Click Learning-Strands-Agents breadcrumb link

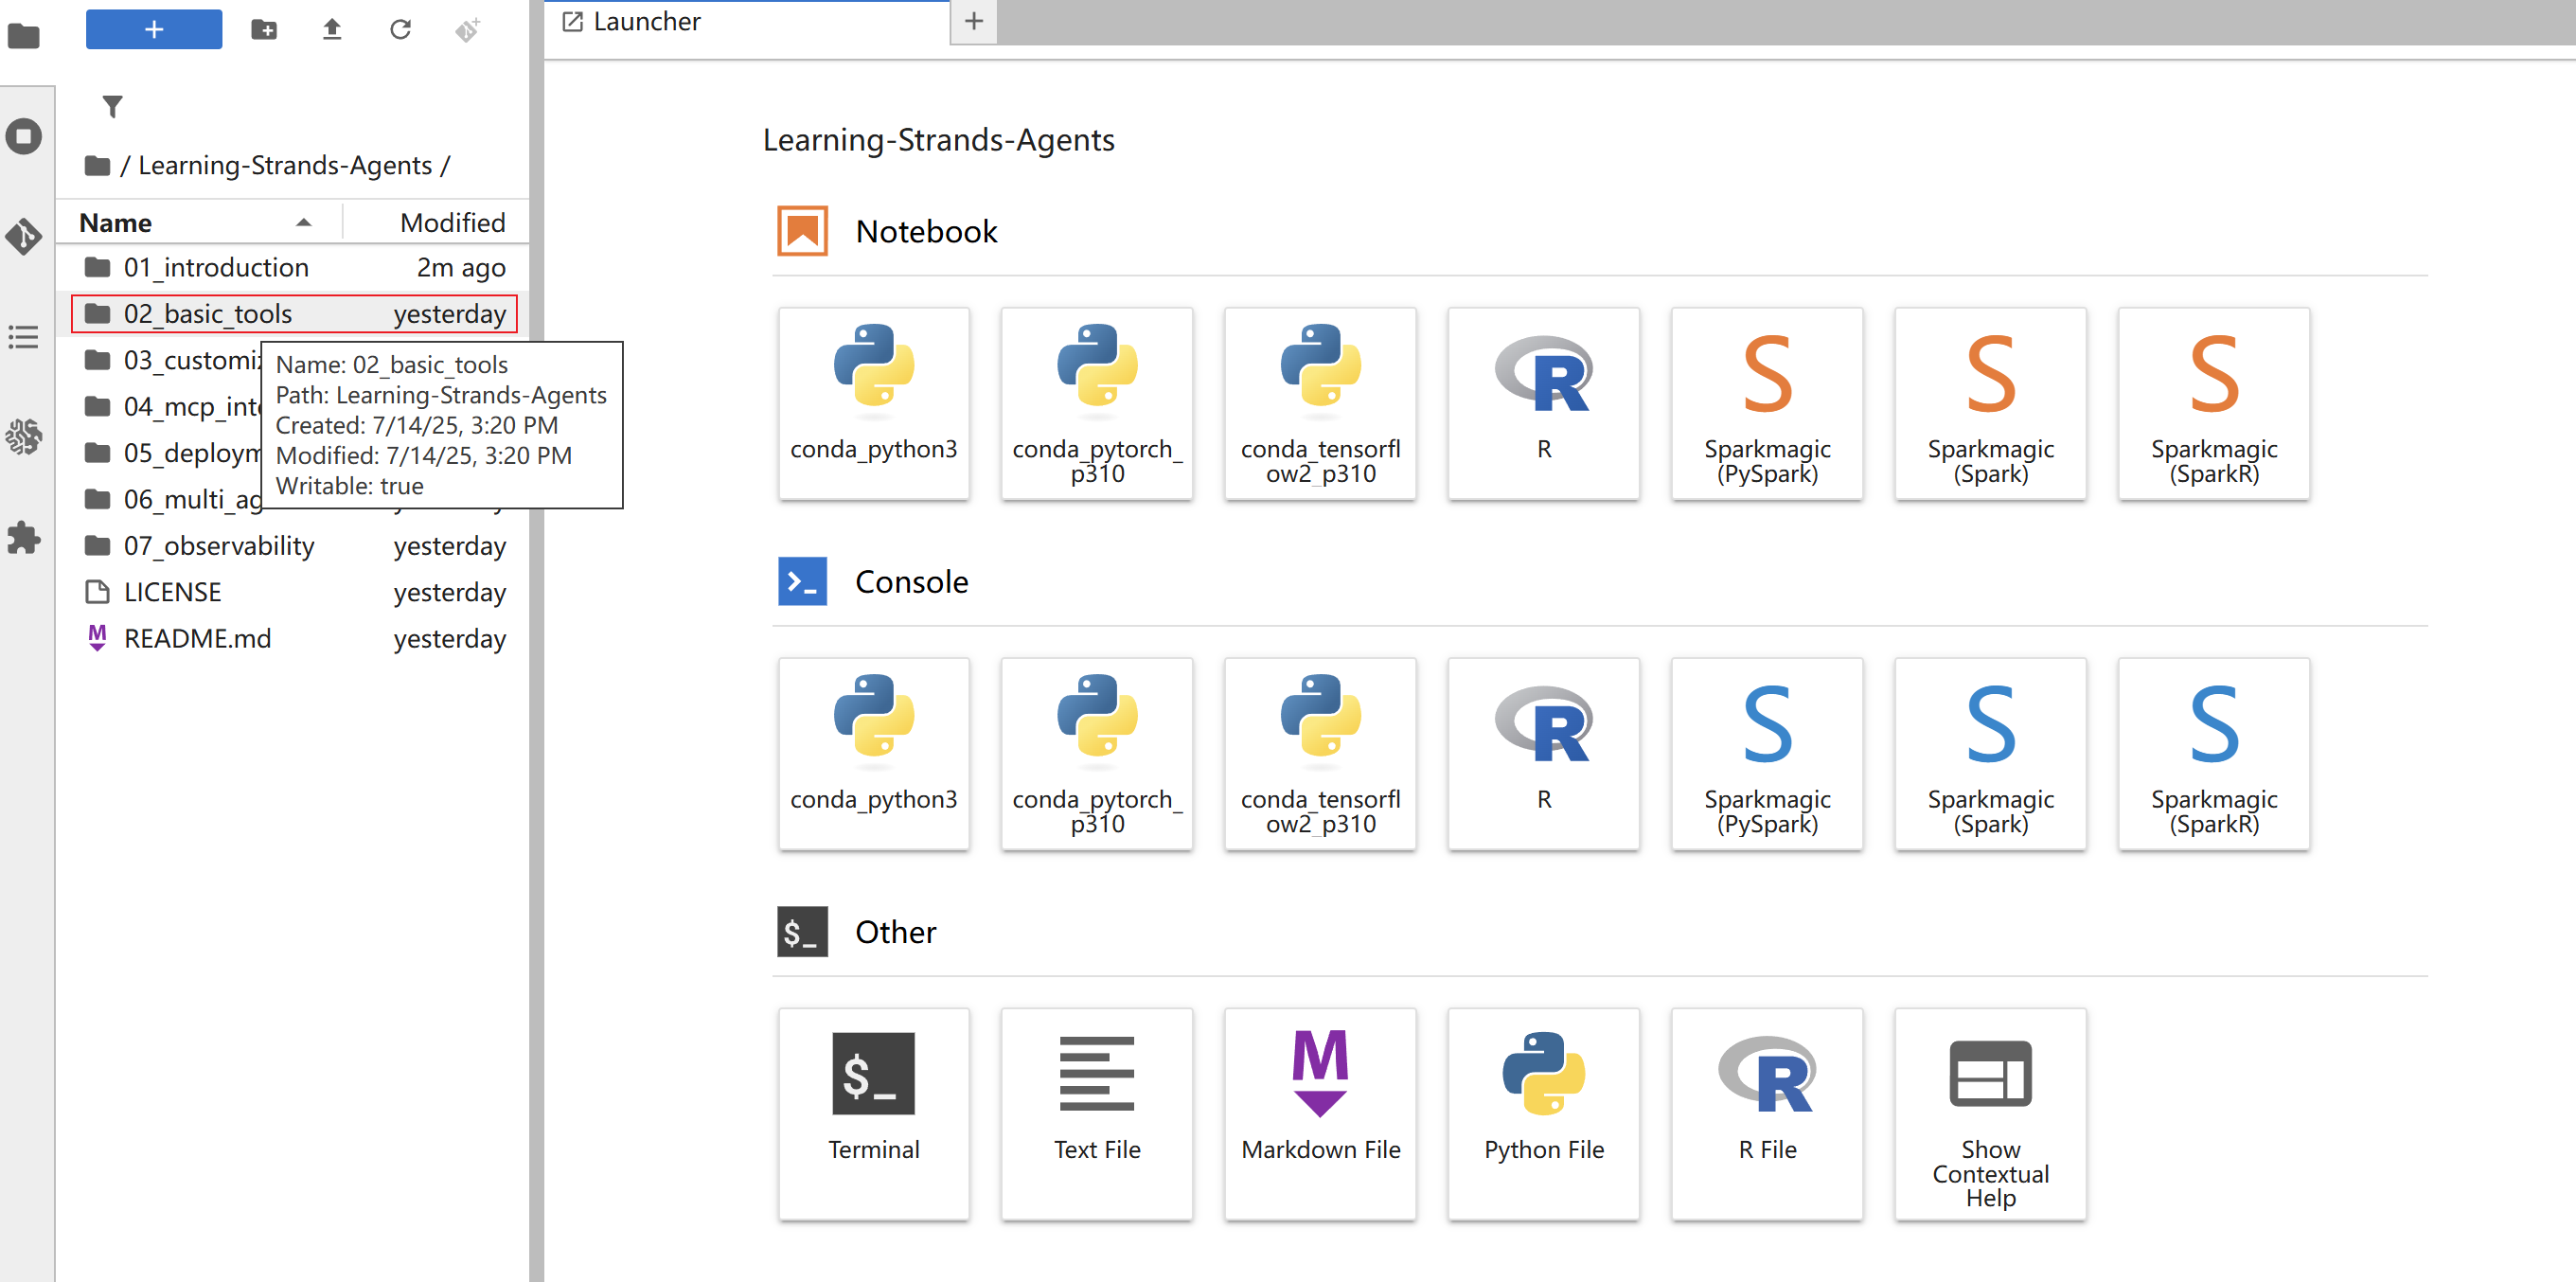pyautogui.click(x=285, y=165)
